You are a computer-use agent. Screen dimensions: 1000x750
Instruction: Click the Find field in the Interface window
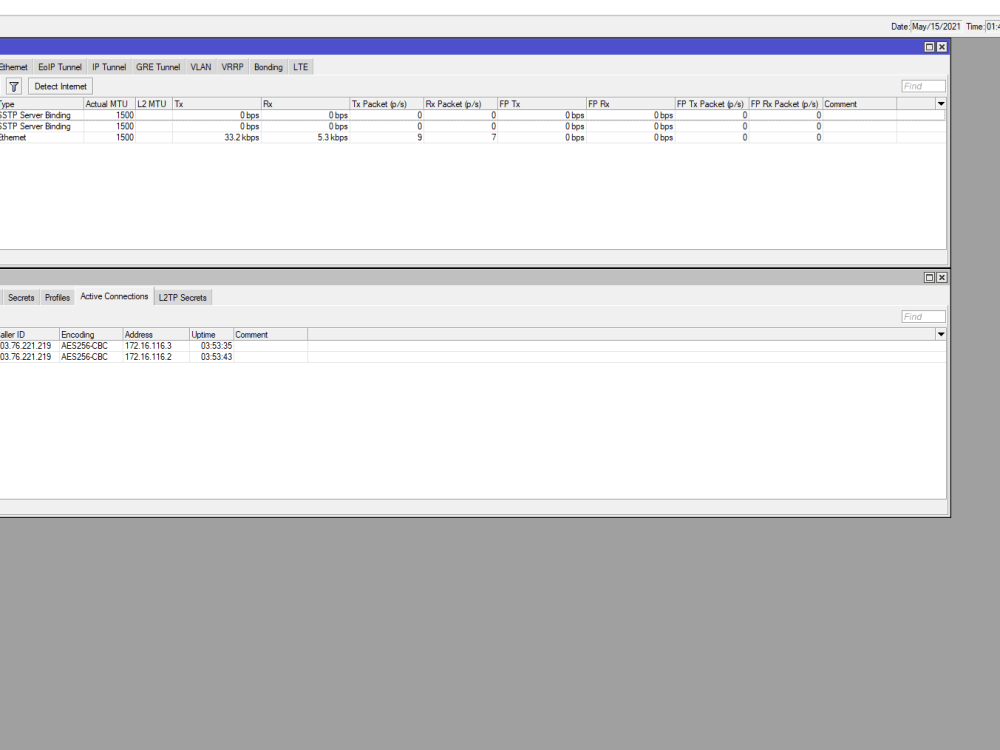point(922,85)
